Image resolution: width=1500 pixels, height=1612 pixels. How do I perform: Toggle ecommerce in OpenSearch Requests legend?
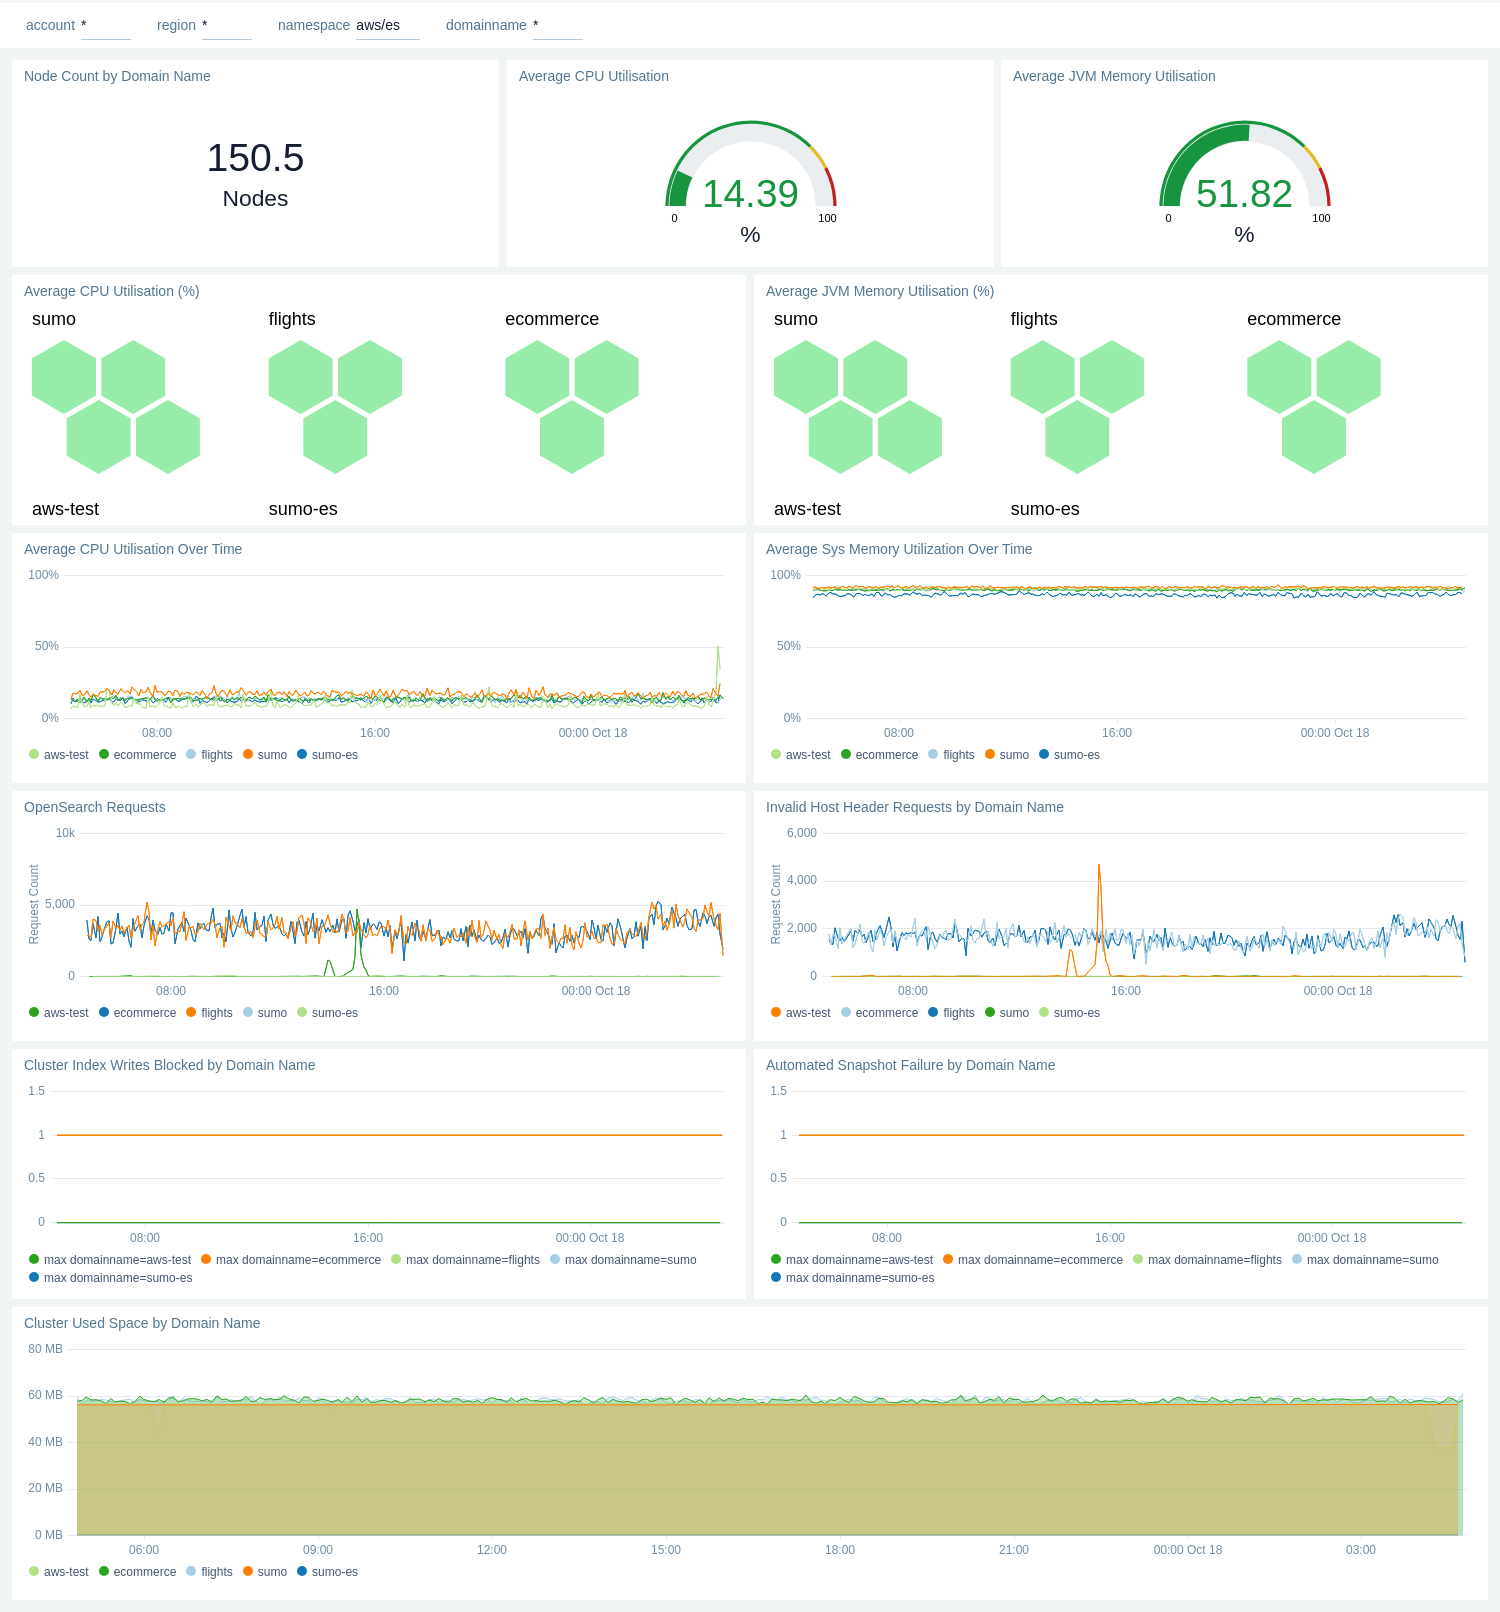[138, 1013]
